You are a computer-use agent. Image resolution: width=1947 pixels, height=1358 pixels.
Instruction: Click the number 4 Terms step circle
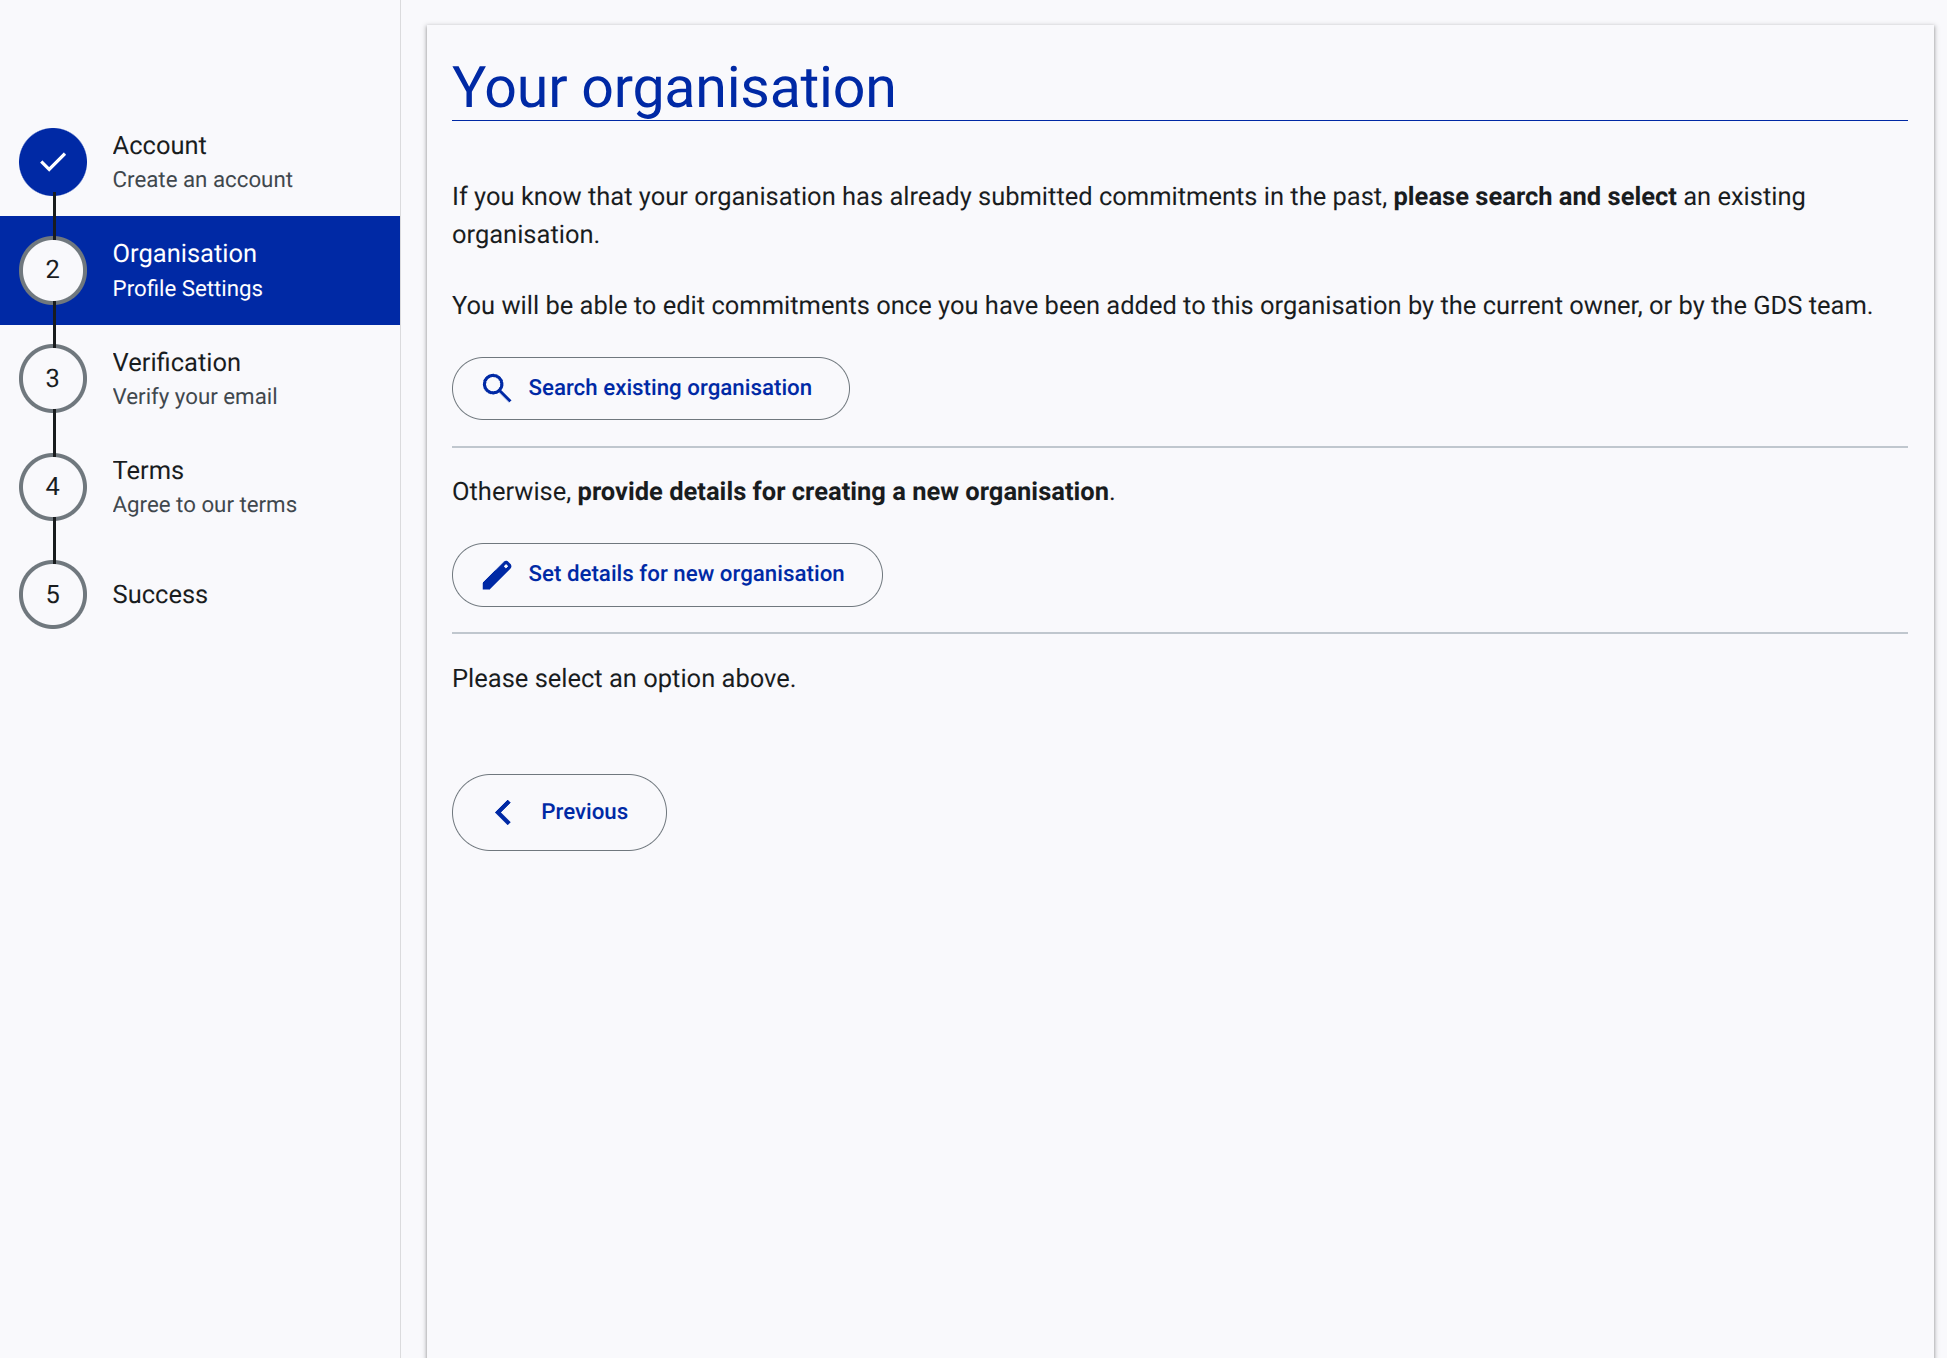52,486
